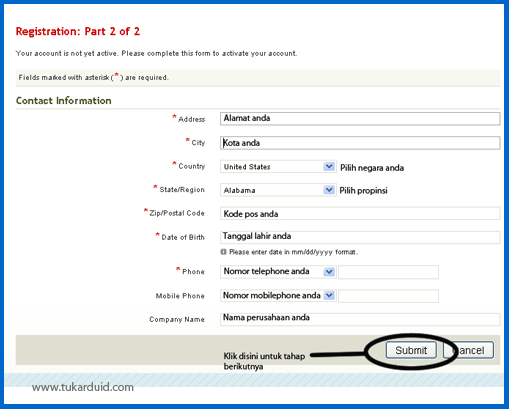Click the 'Zip/Postal Code' label
The width and height of the screenshot is (509, 409).
tap(177, 213)
